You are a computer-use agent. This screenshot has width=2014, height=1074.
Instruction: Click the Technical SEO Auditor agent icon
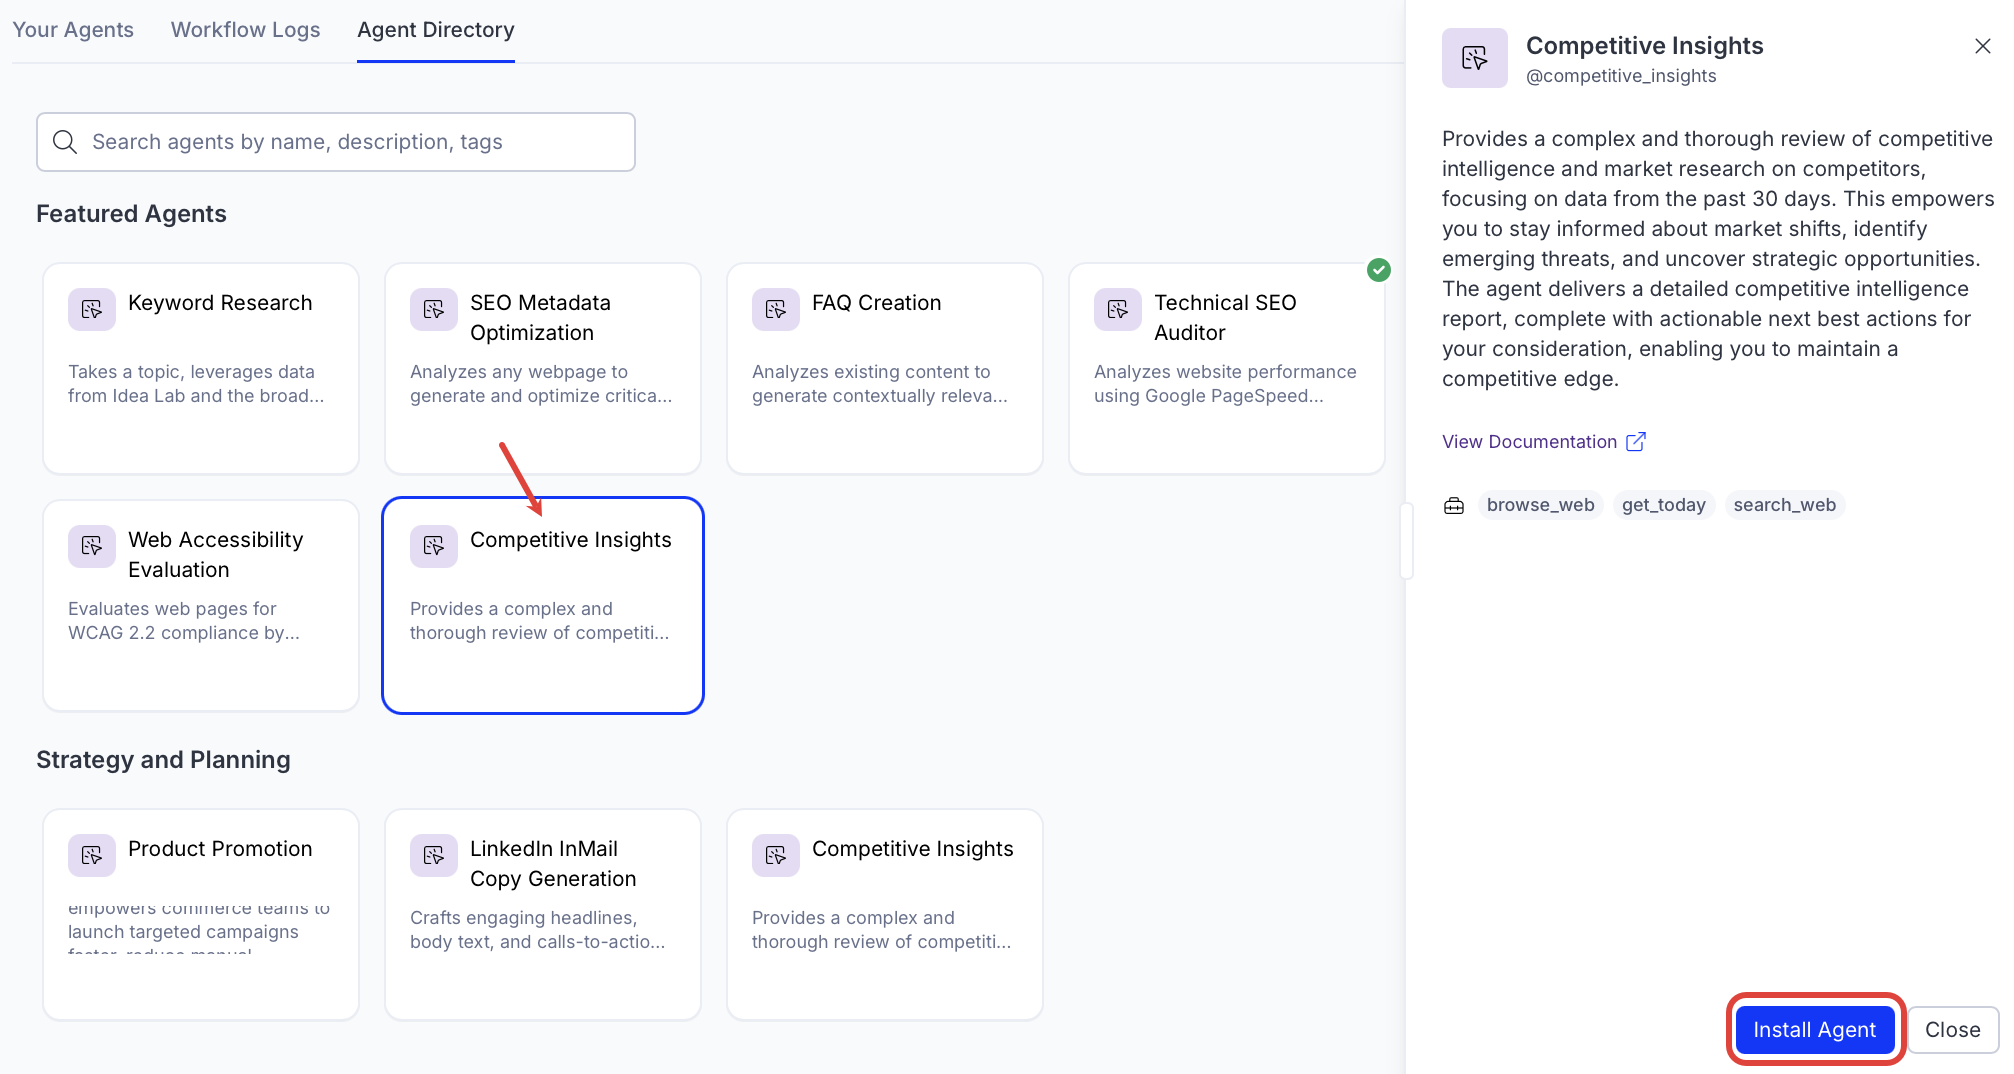click(x=1117, y=309)
